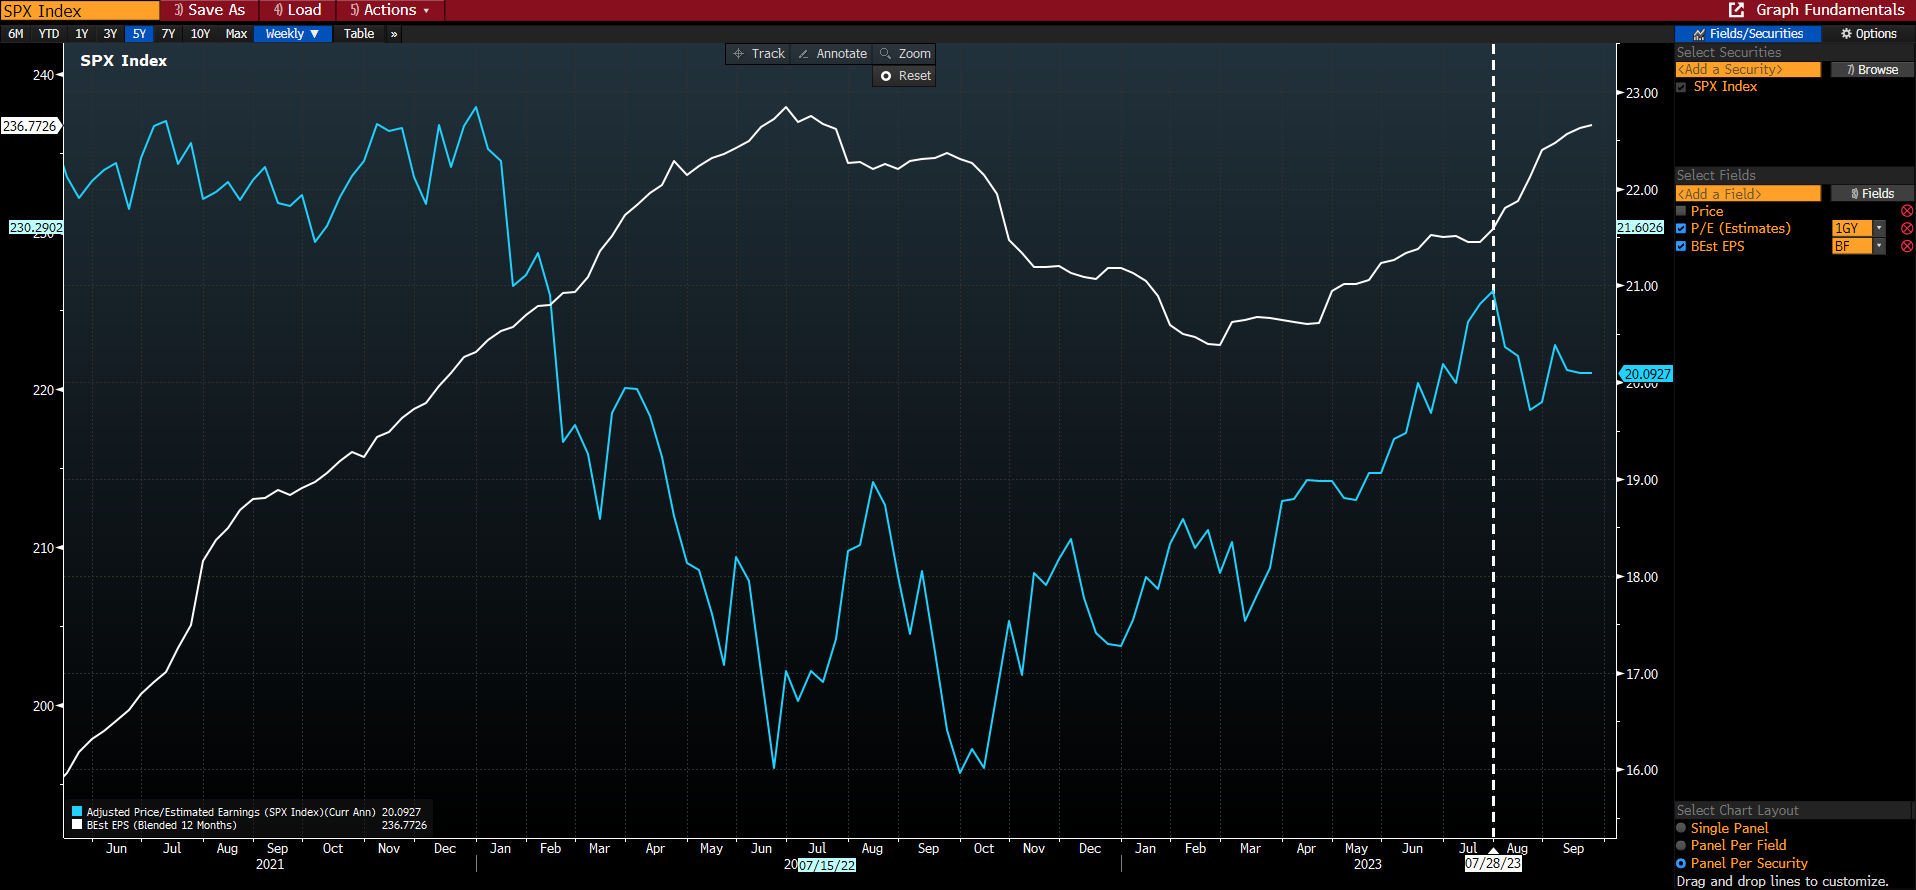
Task: Click the SPX Index chart title
Action: (124, 61)
